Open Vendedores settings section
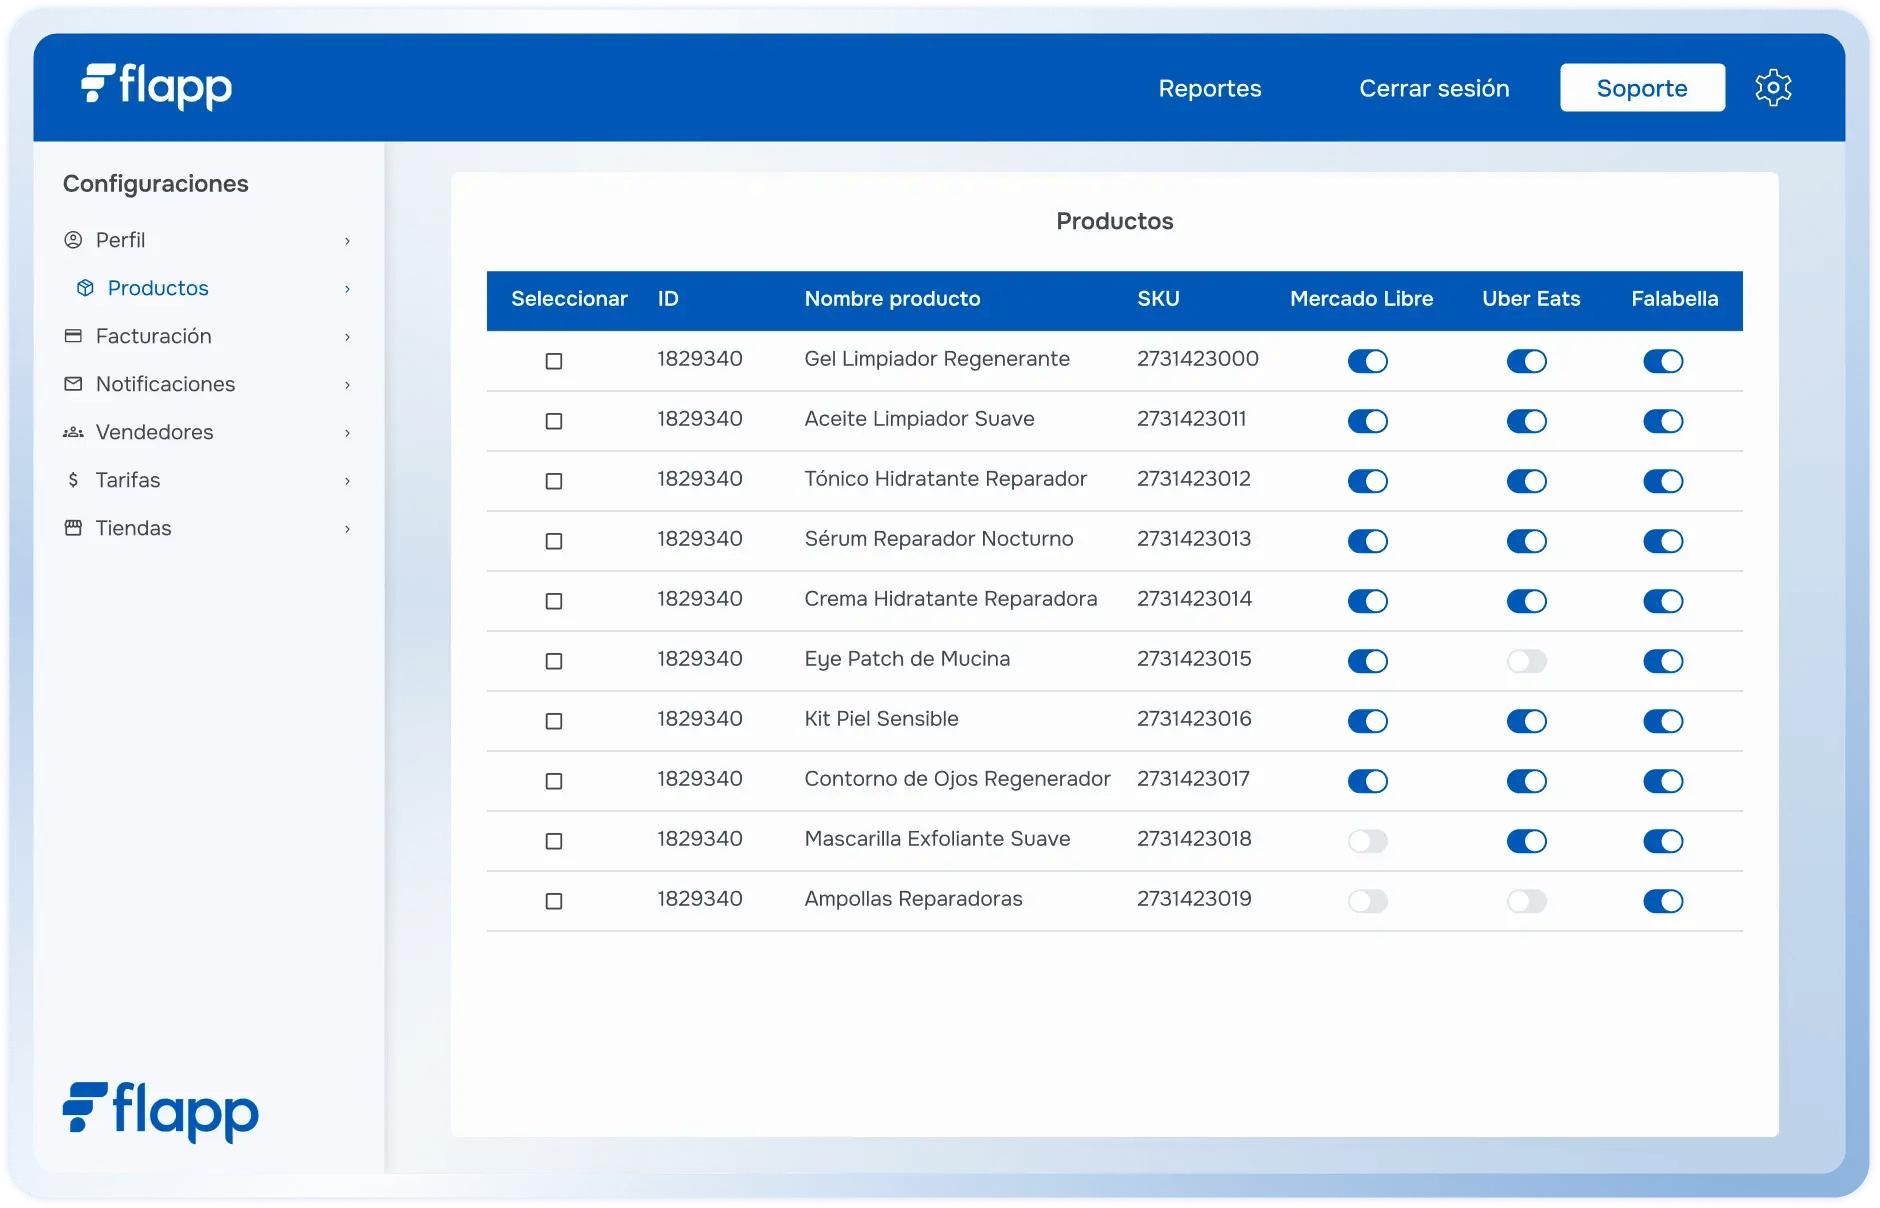This screenshot has width=1880, height=1208. (x=155, y=432)
